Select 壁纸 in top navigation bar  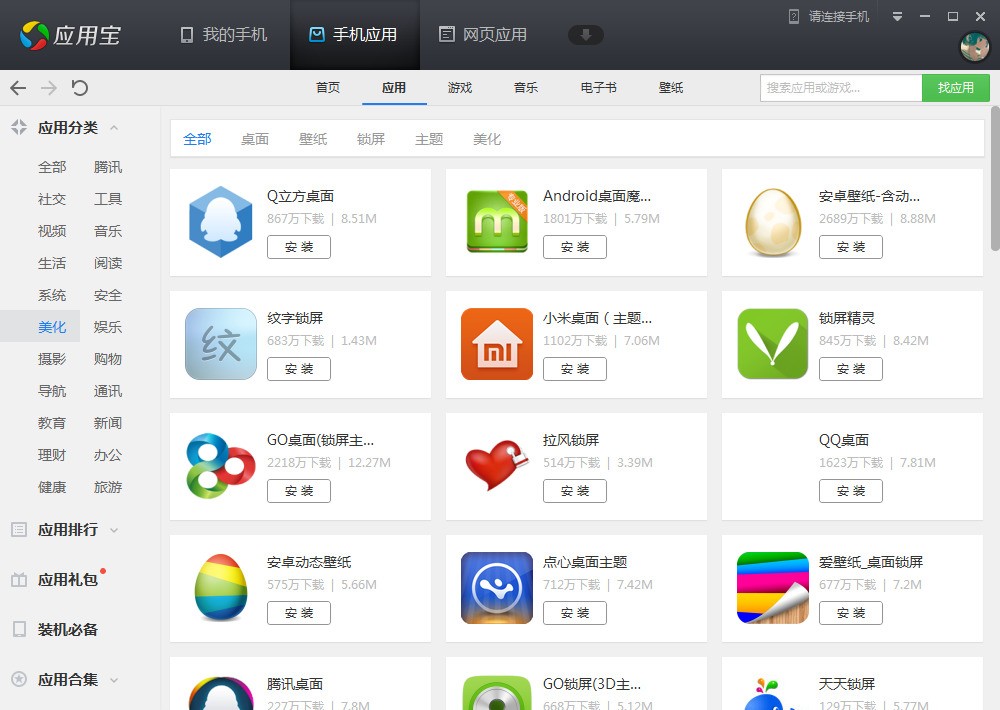click(x=671, y=87)
